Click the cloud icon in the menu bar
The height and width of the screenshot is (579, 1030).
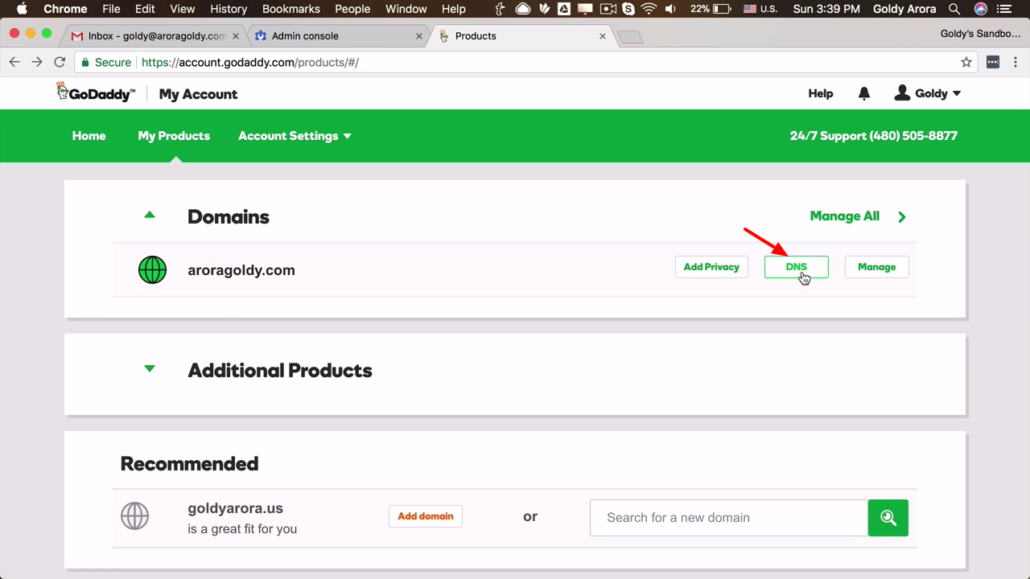click(523, 9)
